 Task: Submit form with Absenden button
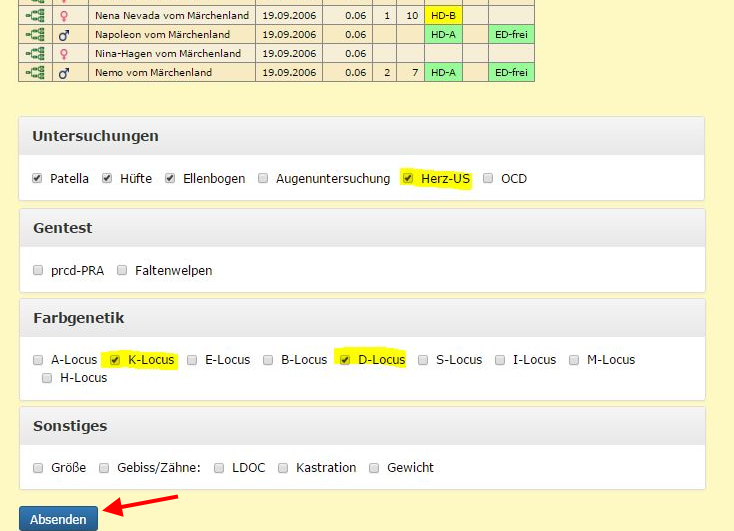[x=59, y=519]
